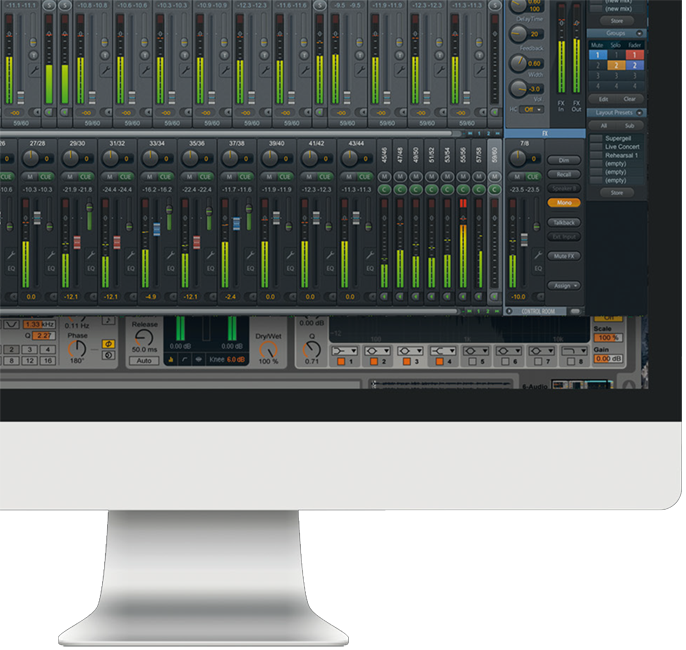Open EQ panel on channel 35/36
This screenshot has width=686, height=650.
point(210,268)
